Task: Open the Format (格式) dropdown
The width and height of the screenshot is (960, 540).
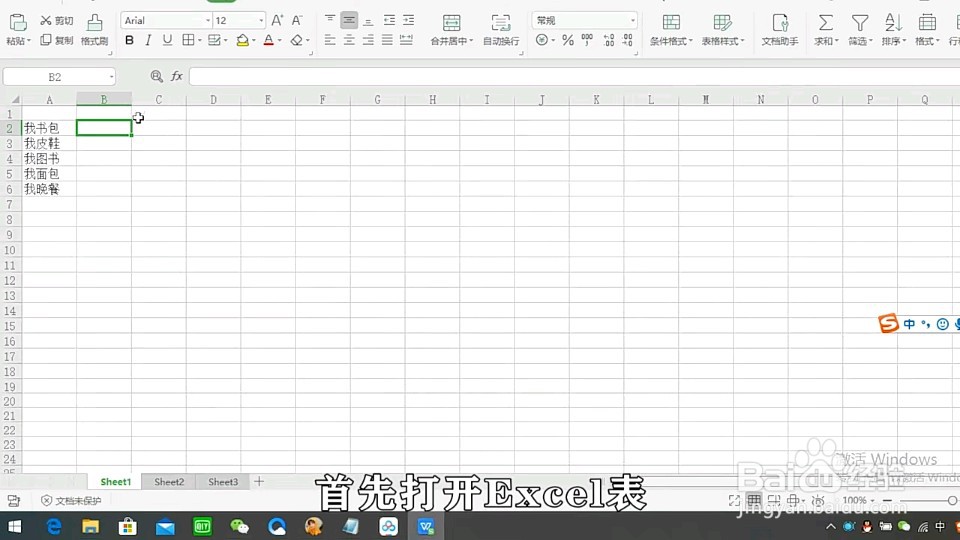Action: coord(927,29)
